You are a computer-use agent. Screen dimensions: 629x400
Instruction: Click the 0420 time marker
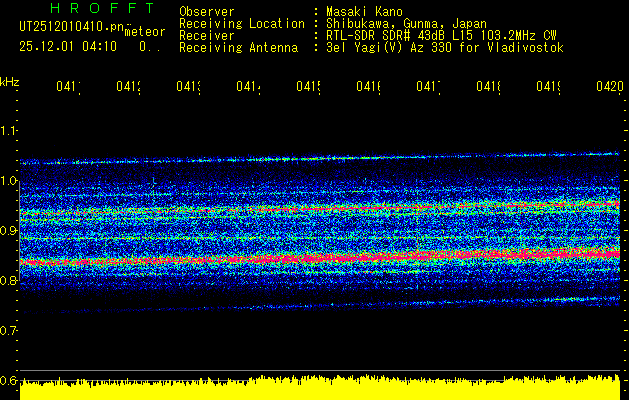click(609, 88)
